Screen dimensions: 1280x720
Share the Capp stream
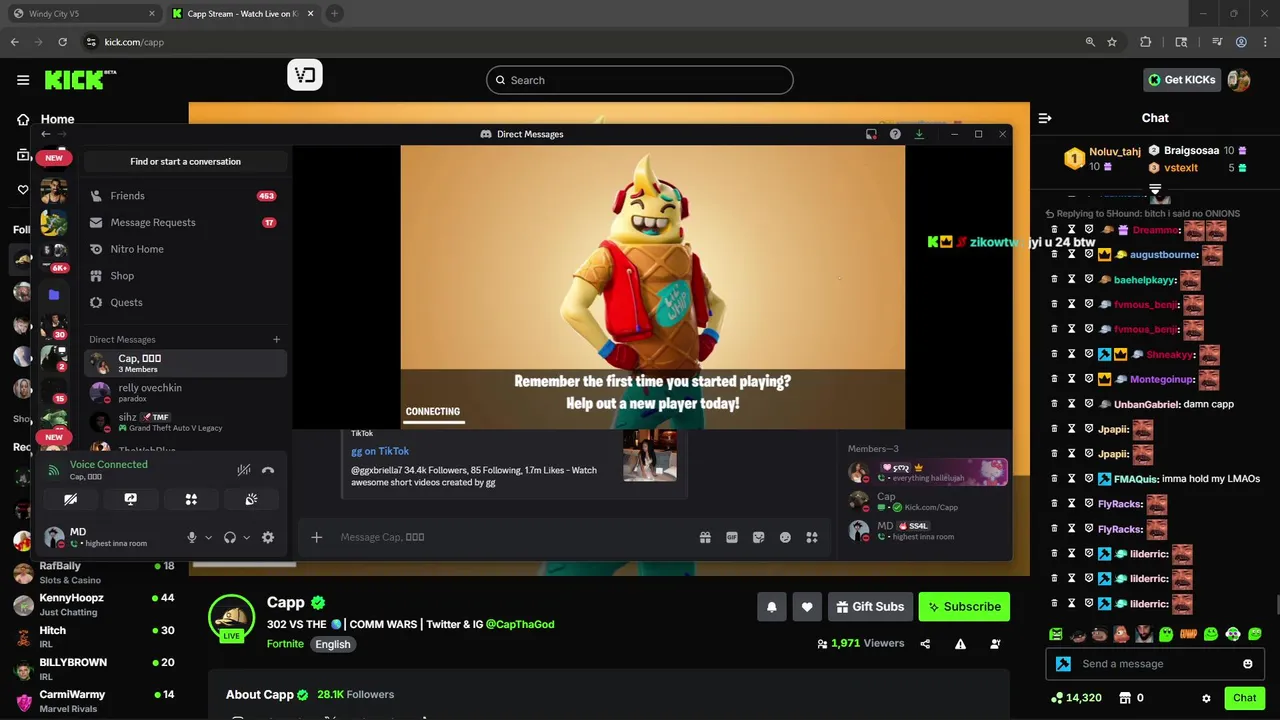925,644
